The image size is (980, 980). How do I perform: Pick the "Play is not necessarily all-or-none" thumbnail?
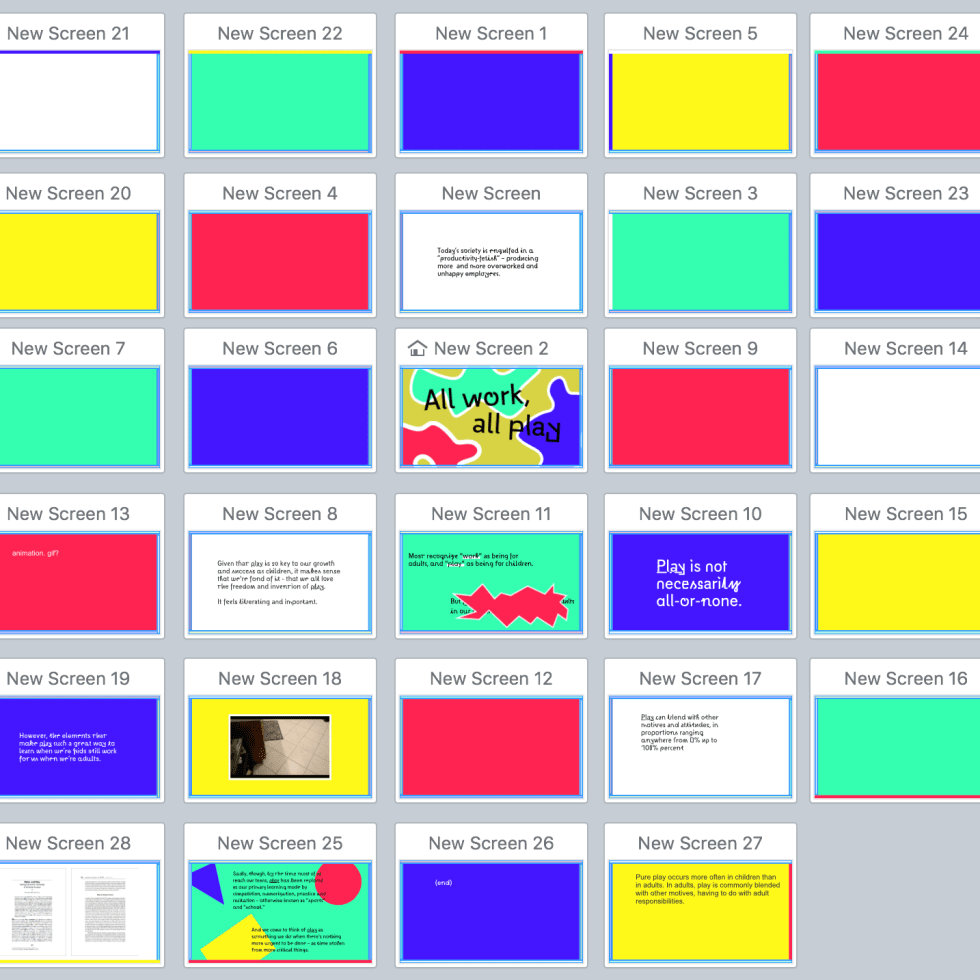700,581
